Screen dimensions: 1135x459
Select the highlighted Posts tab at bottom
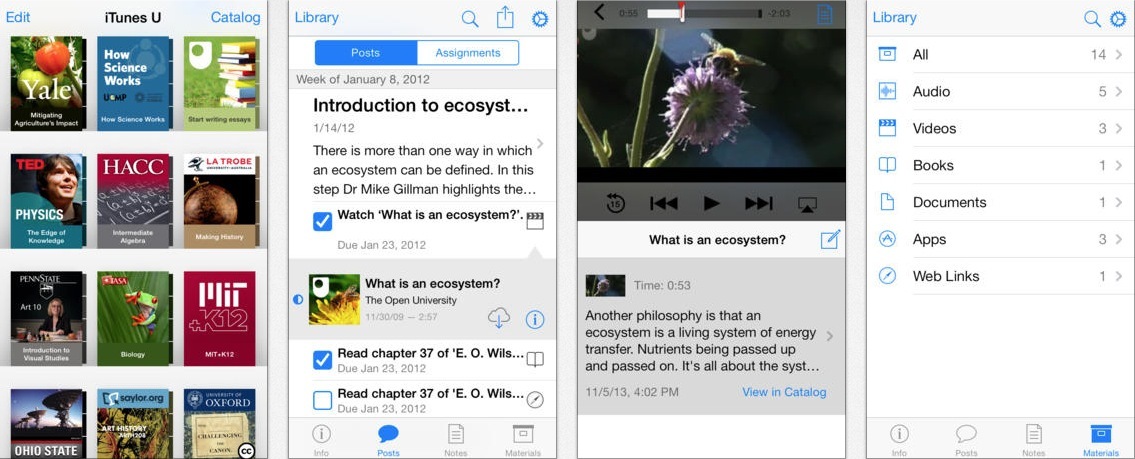click(388, 439)
